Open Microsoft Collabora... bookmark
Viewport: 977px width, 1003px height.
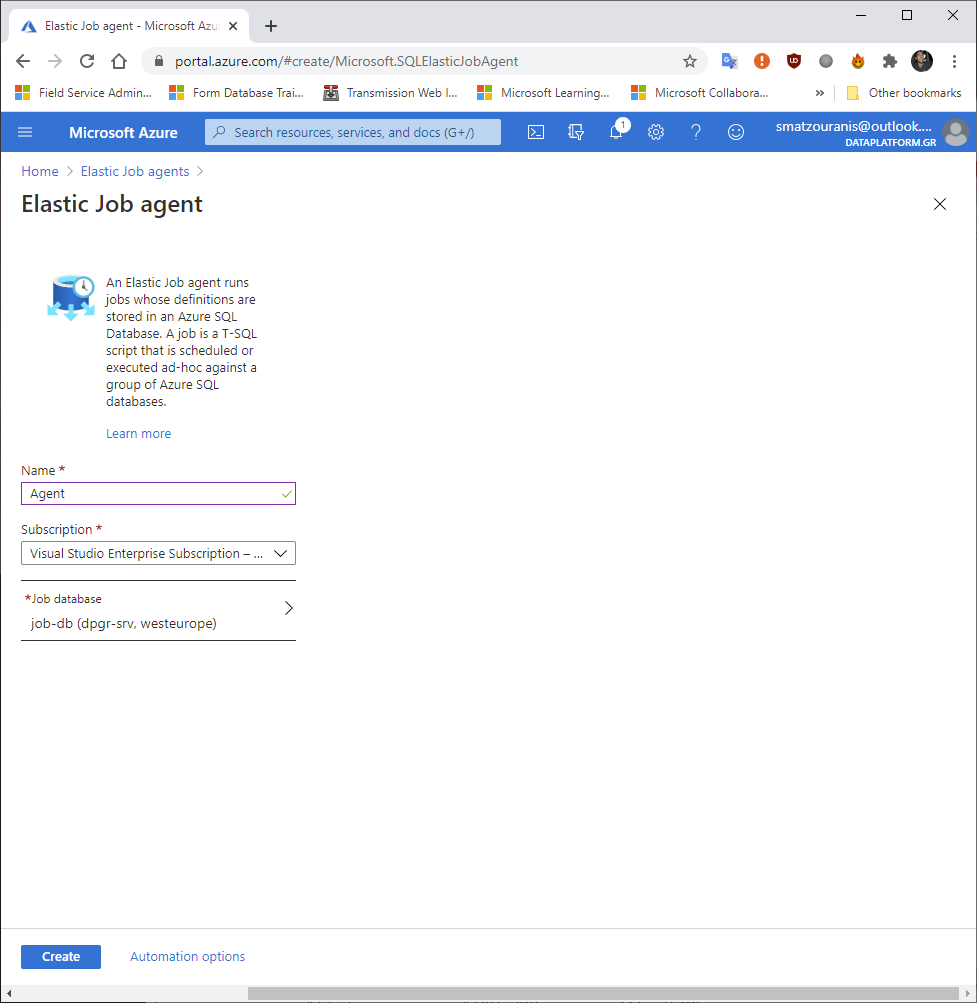point(699,93)
